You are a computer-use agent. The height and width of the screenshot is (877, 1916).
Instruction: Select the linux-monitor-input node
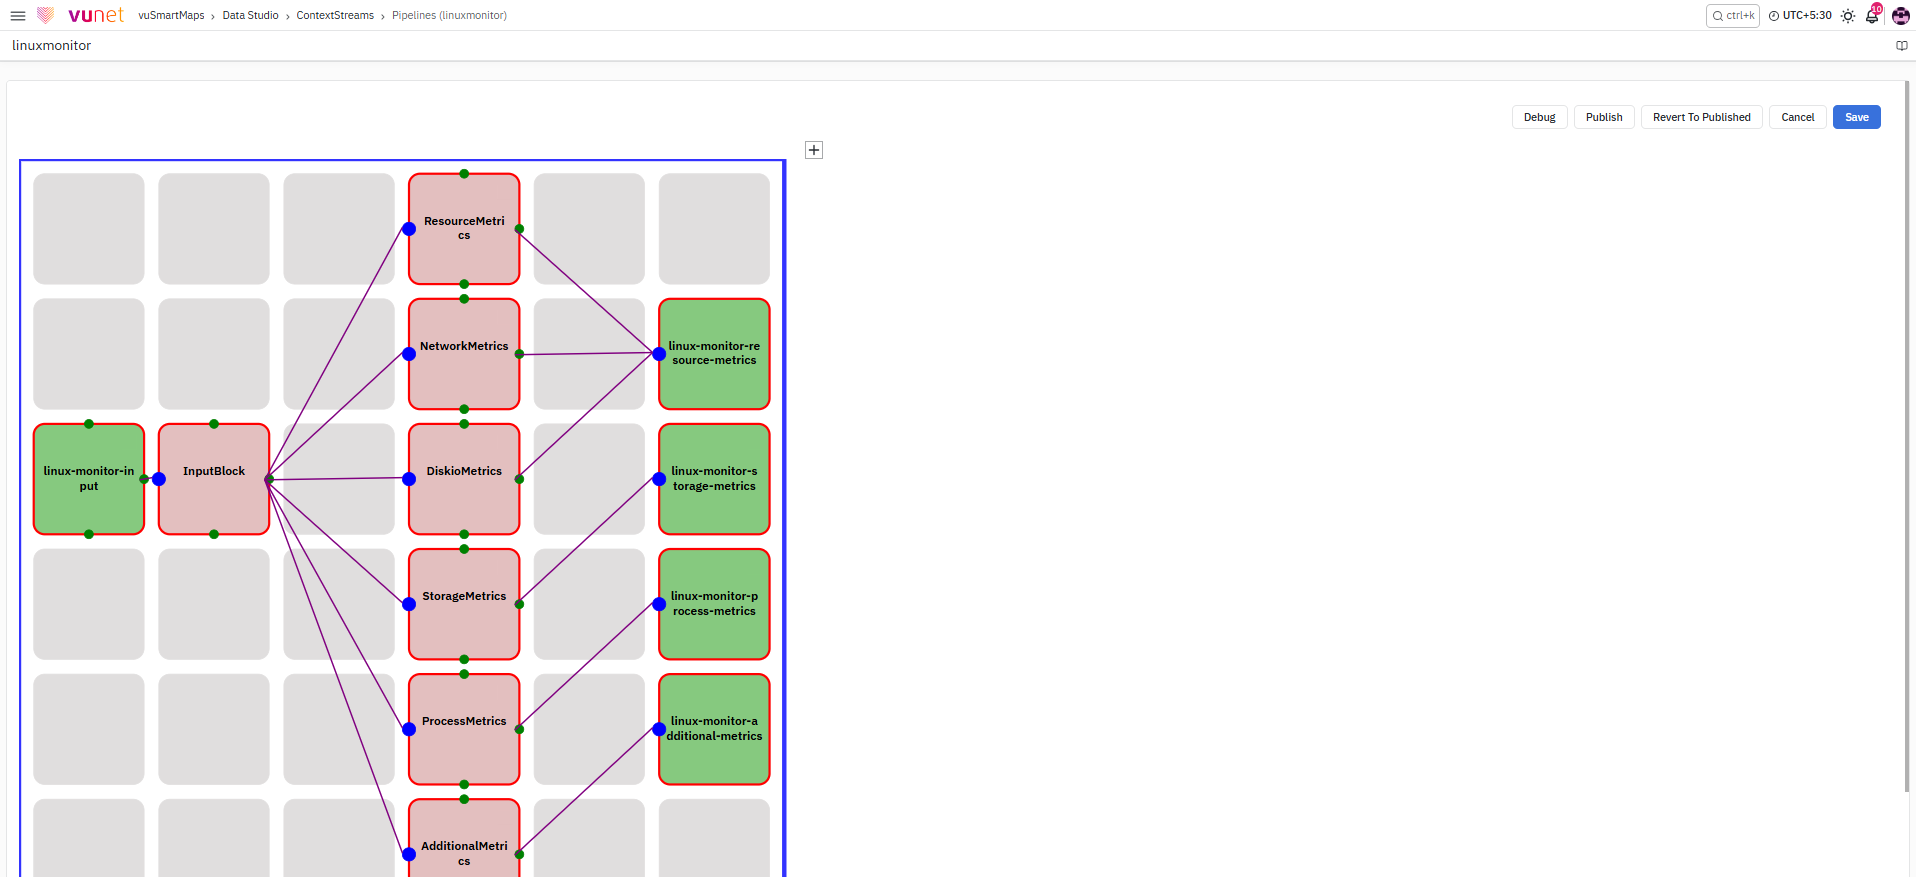point(89,479)
